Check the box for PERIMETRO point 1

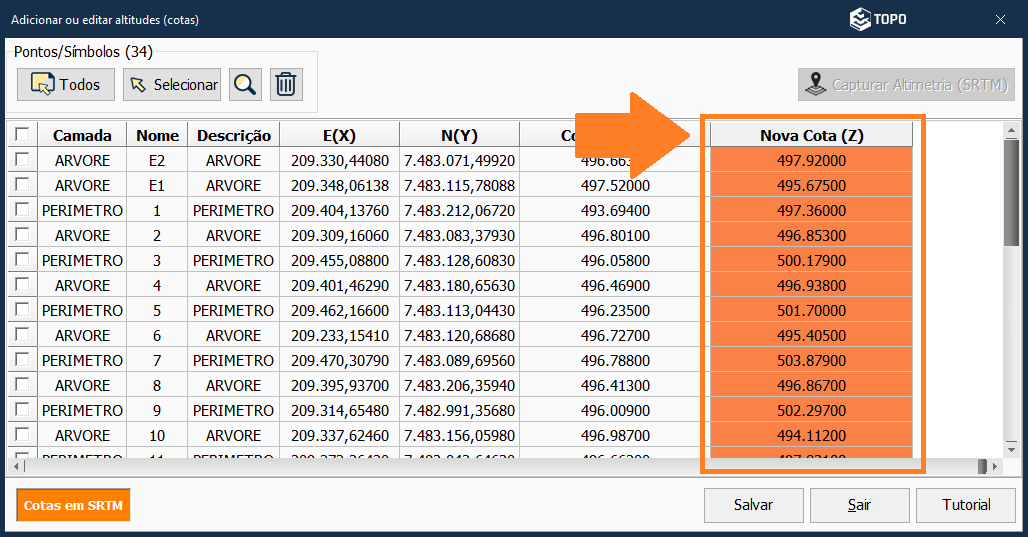pyautogui.click(x=21, y=210)
